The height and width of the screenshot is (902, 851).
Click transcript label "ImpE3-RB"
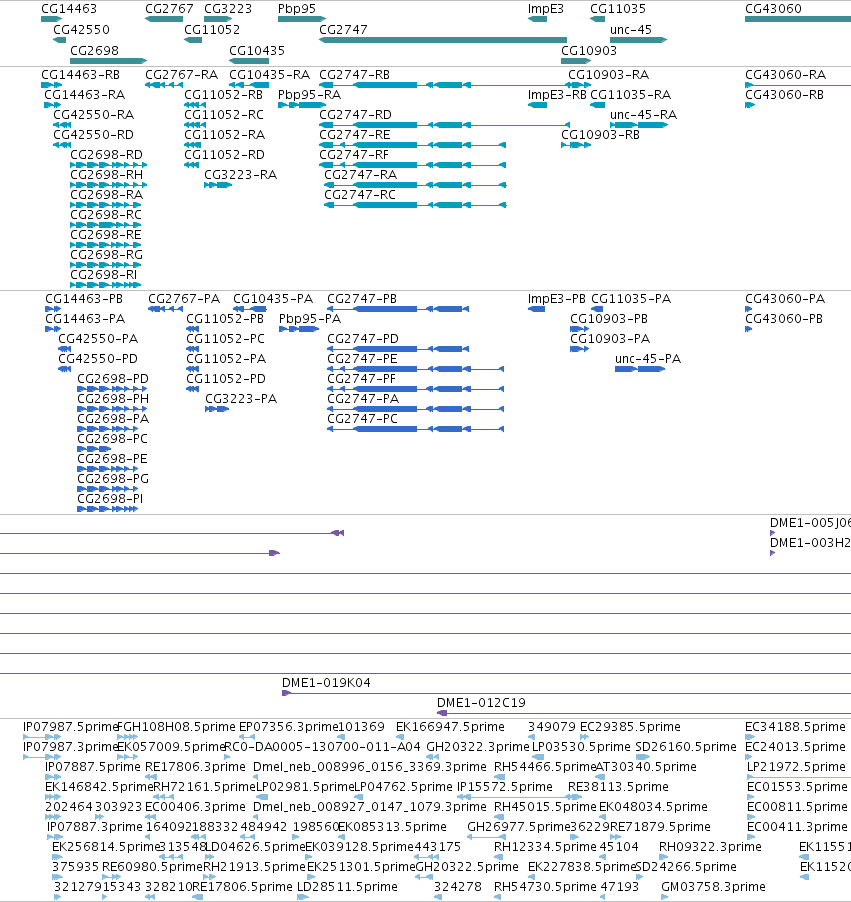click(x=557, y=94)
